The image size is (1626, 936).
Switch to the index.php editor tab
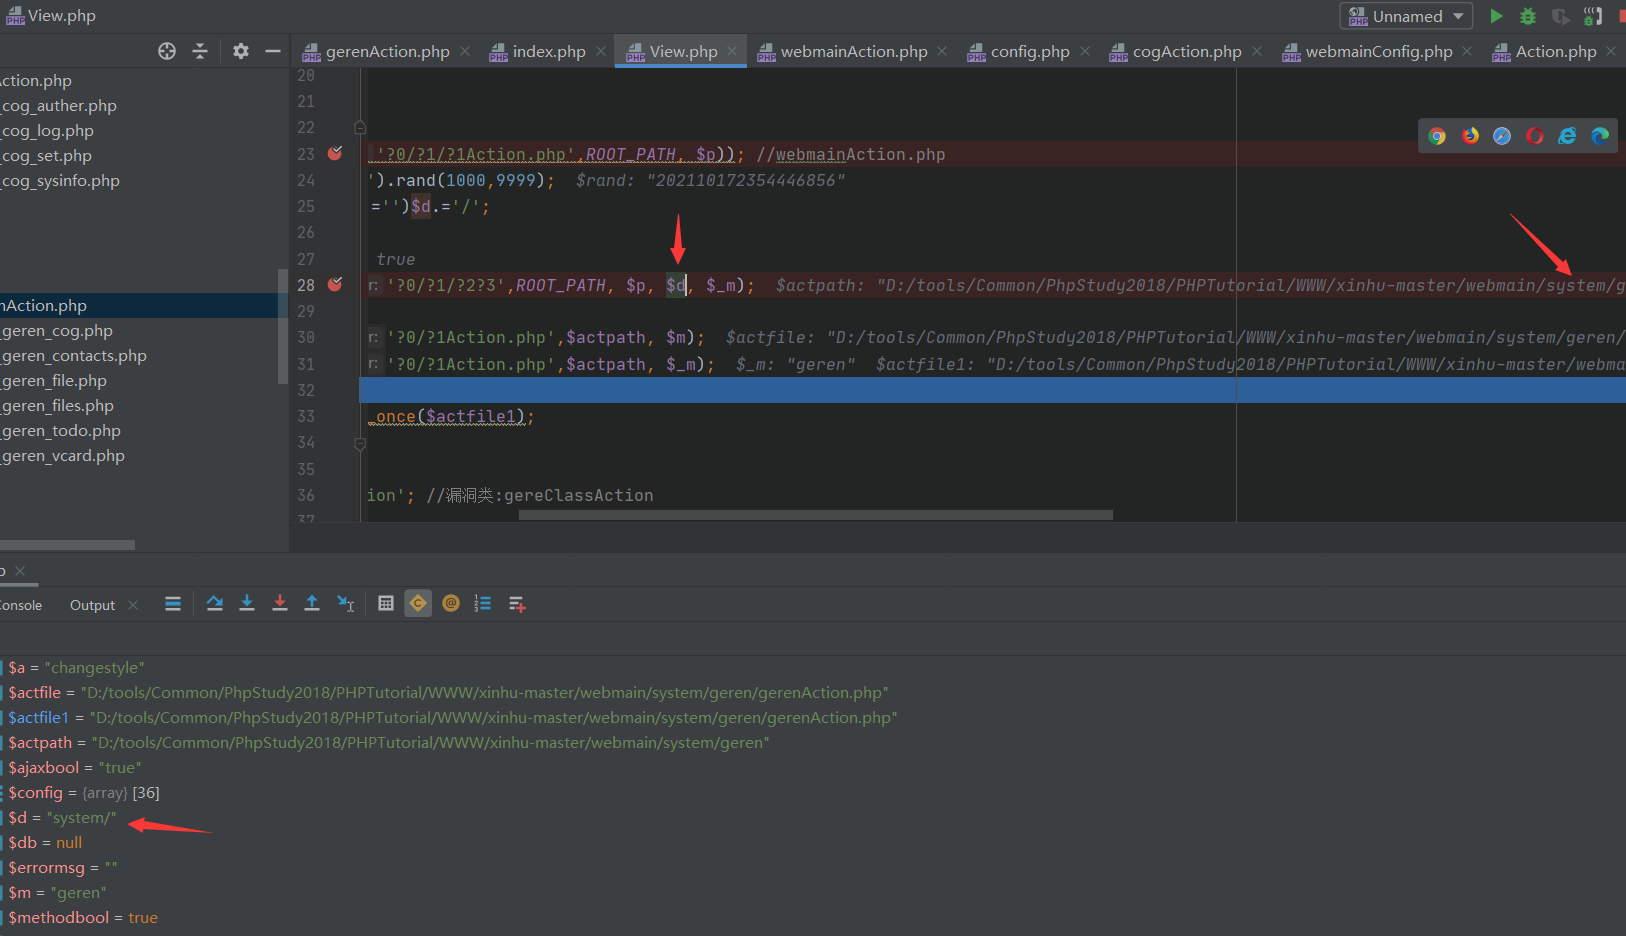pyautogui.click(x=549, y=51)
